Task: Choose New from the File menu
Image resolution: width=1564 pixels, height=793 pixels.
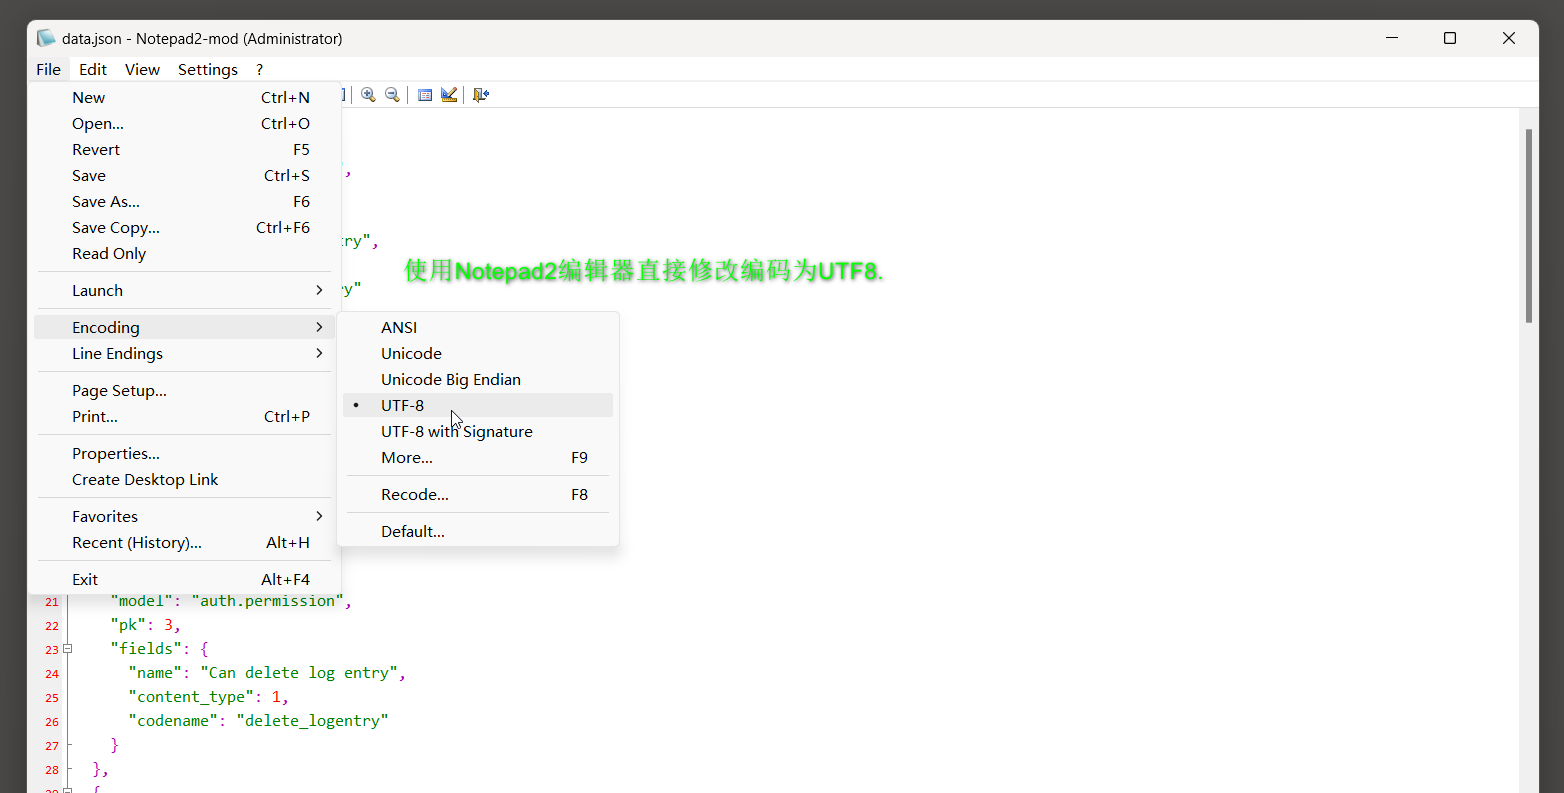Action: tap(185, 97)
